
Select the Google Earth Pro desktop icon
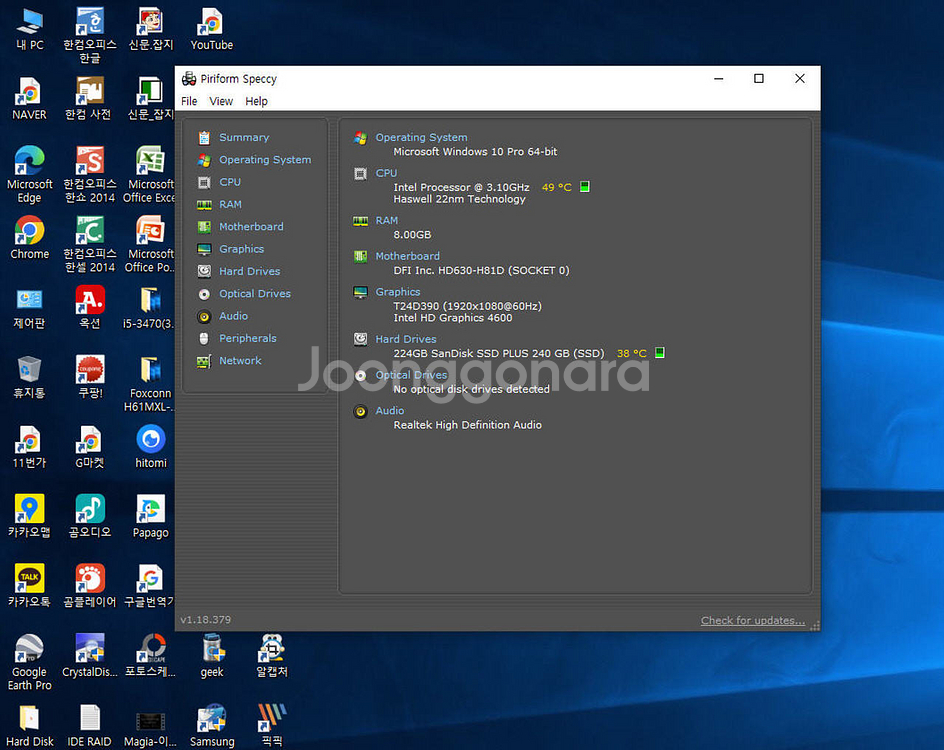[30, 663]
